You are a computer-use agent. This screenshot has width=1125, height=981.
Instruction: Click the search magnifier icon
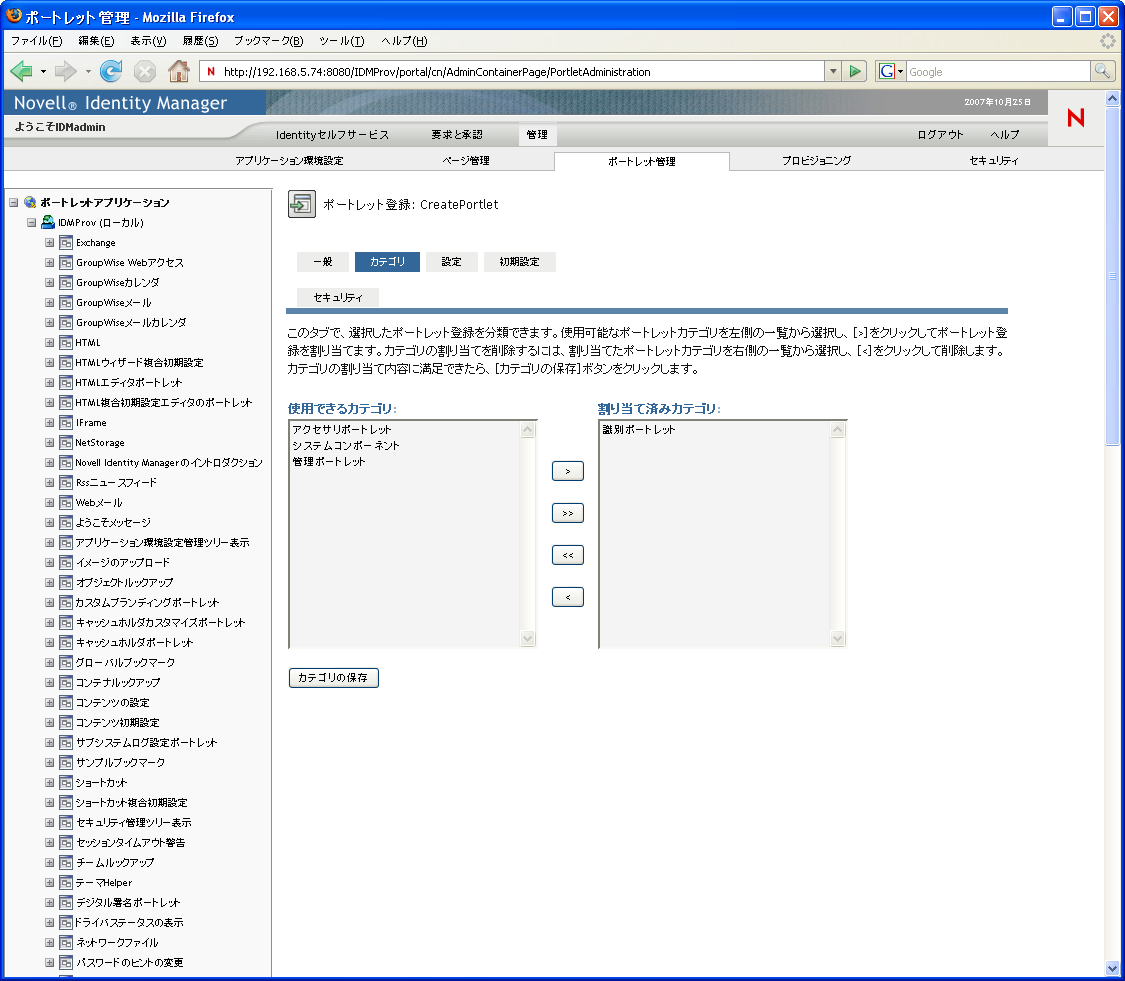click(x=1102, y=71)
